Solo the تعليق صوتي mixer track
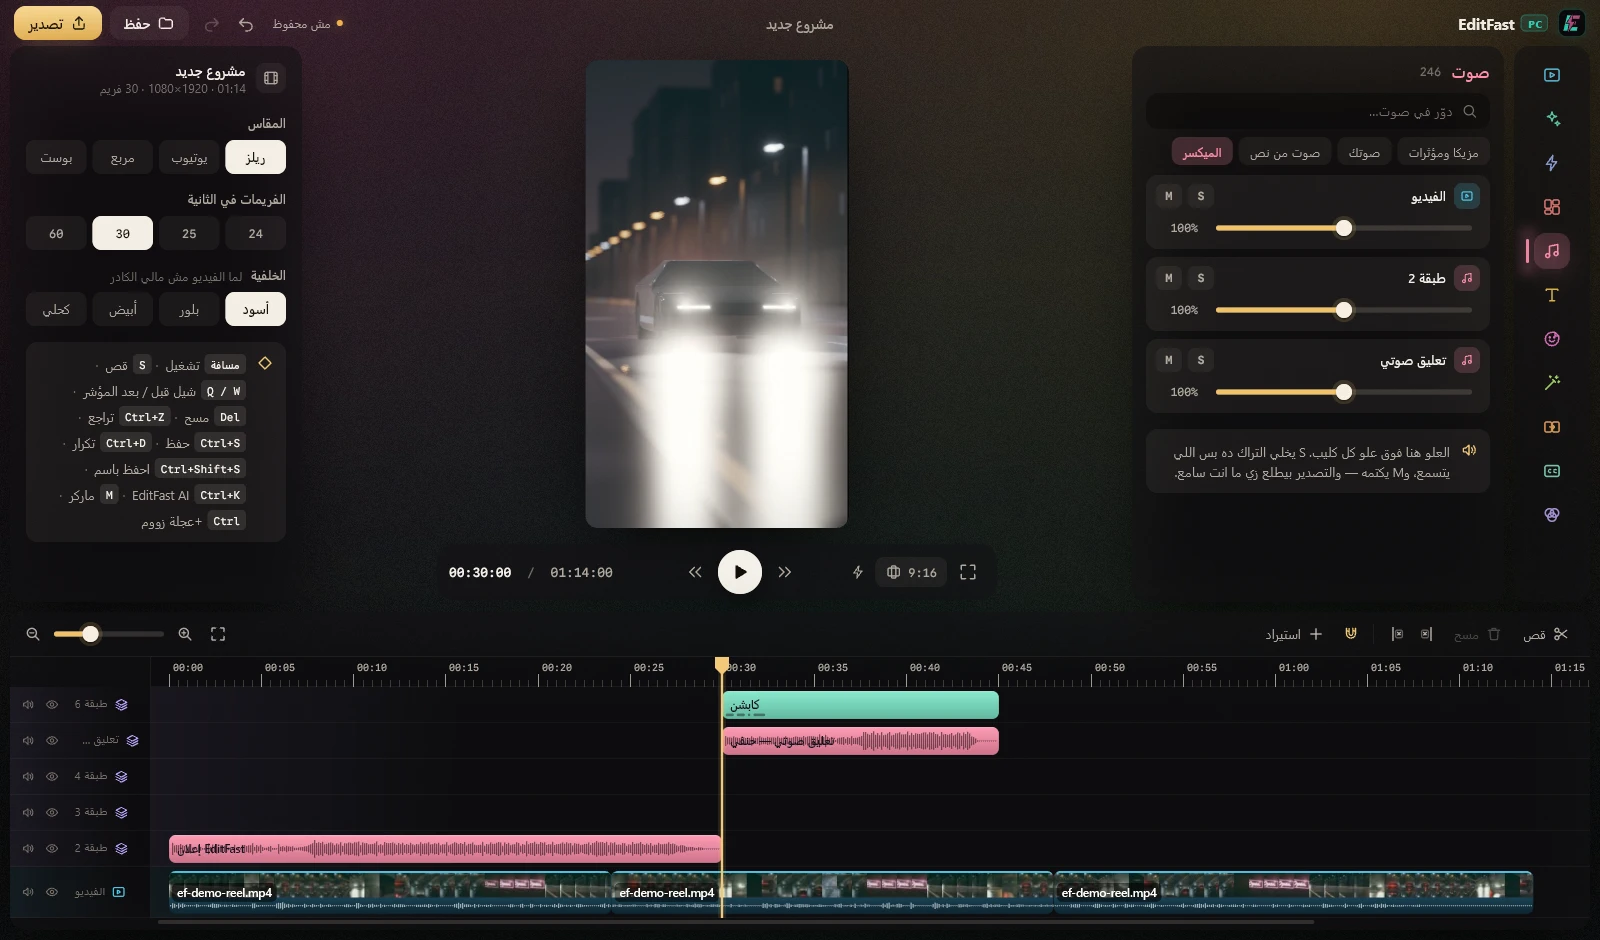 [x=1201, y=360]
